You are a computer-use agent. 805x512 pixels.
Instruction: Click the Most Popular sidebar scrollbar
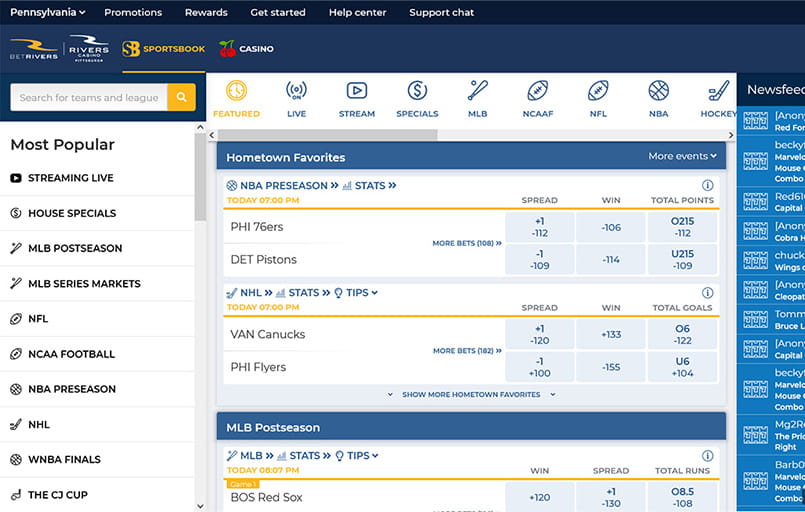point(200,177)
